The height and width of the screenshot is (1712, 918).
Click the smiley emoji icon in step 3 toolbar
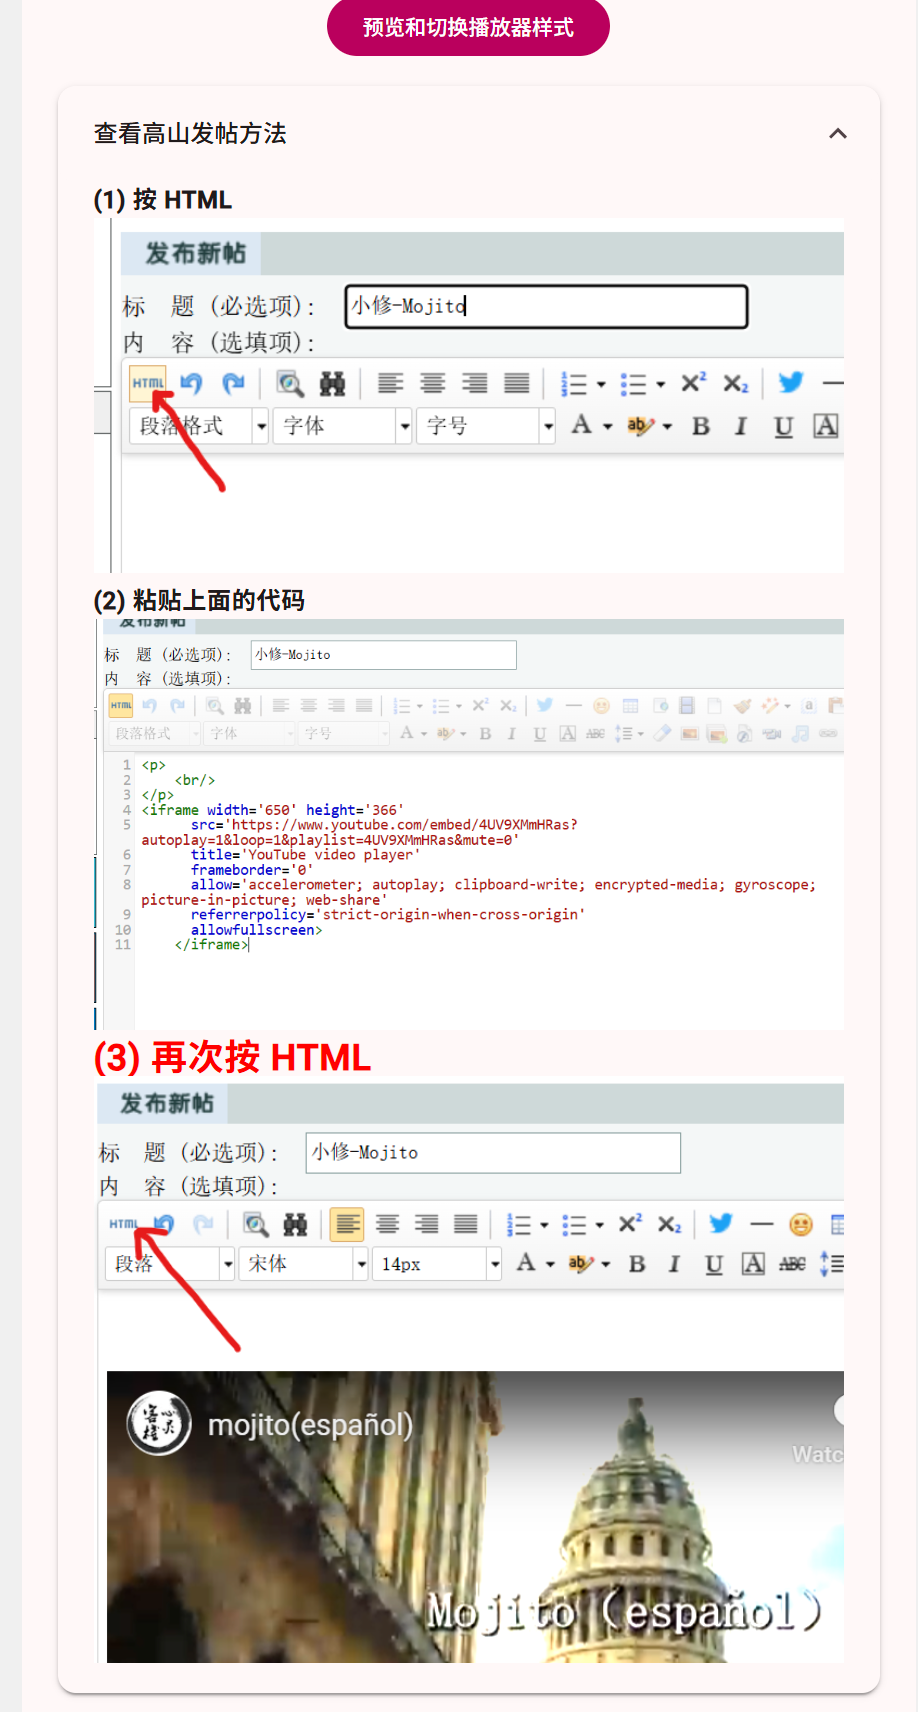800,1224
